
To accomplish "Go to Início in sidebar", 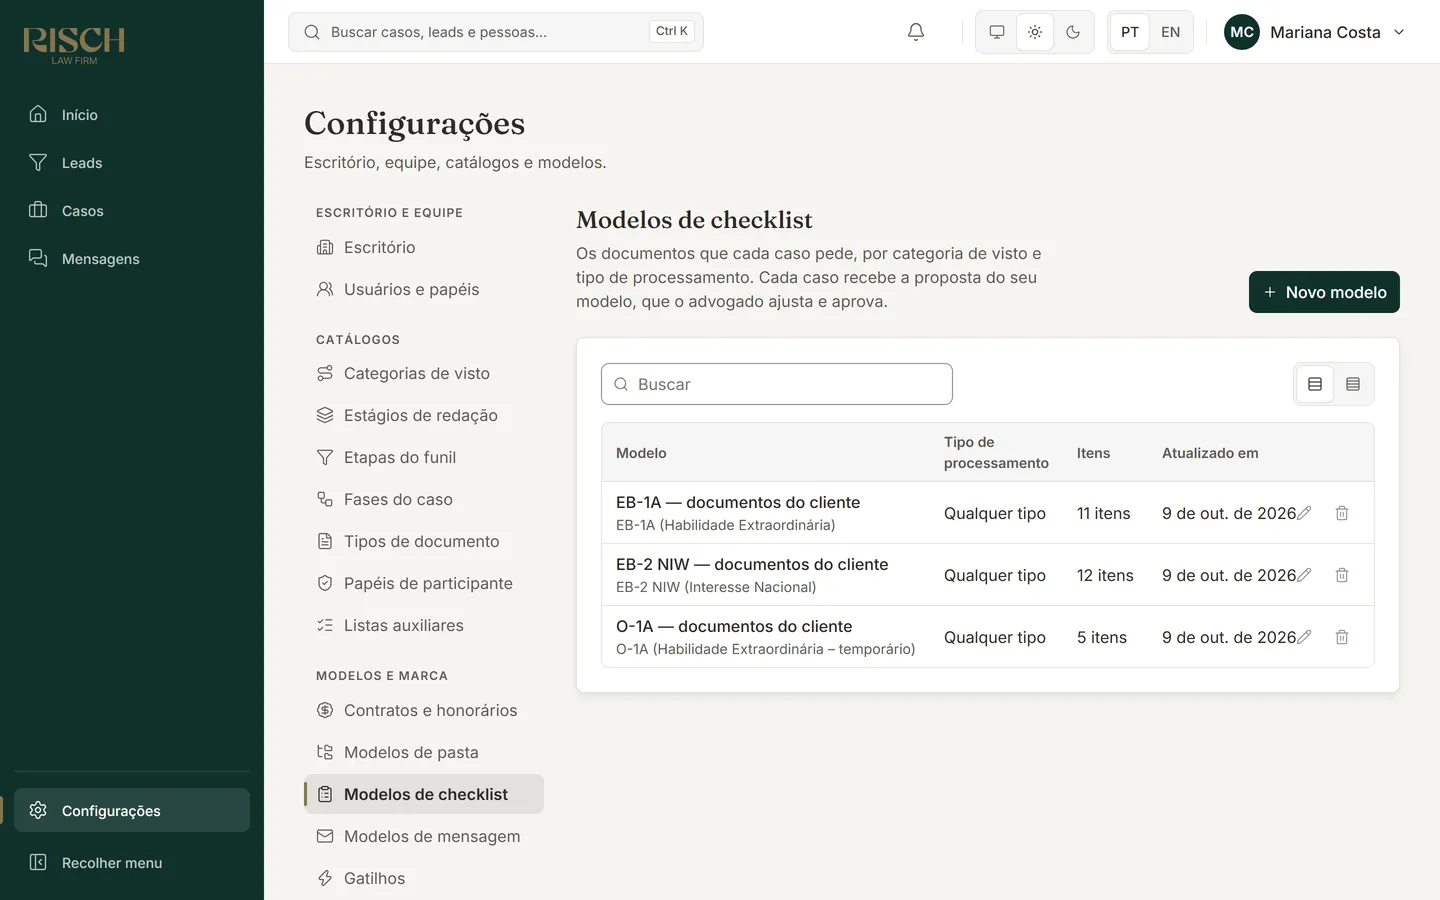I will click(132, 115).
